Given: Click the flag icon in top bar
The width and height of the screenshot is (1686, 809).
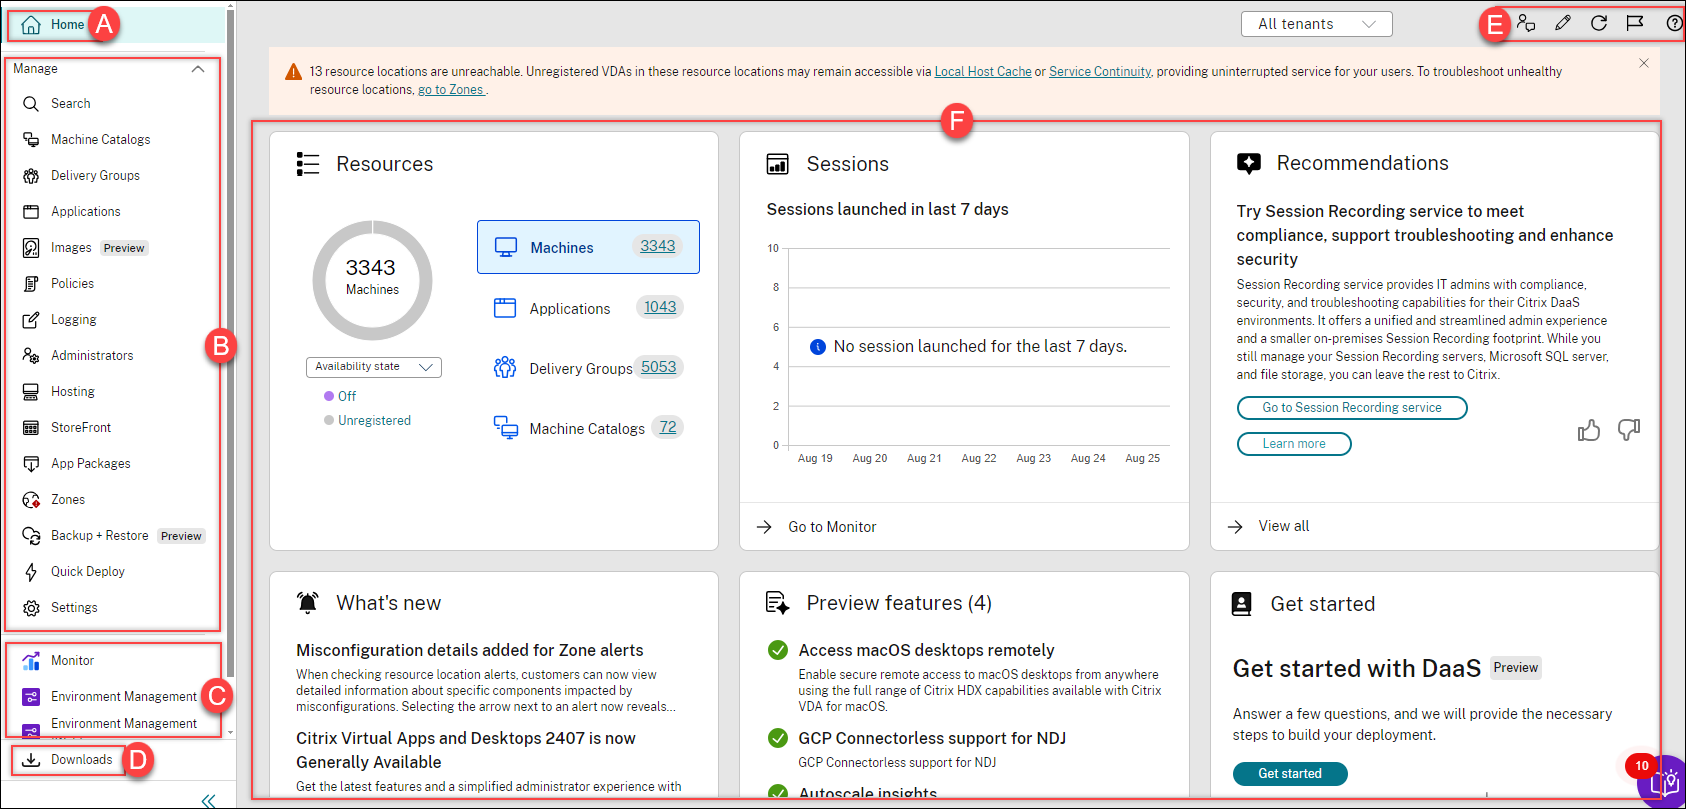Looking at the screenshot, I should [1635, 23].
